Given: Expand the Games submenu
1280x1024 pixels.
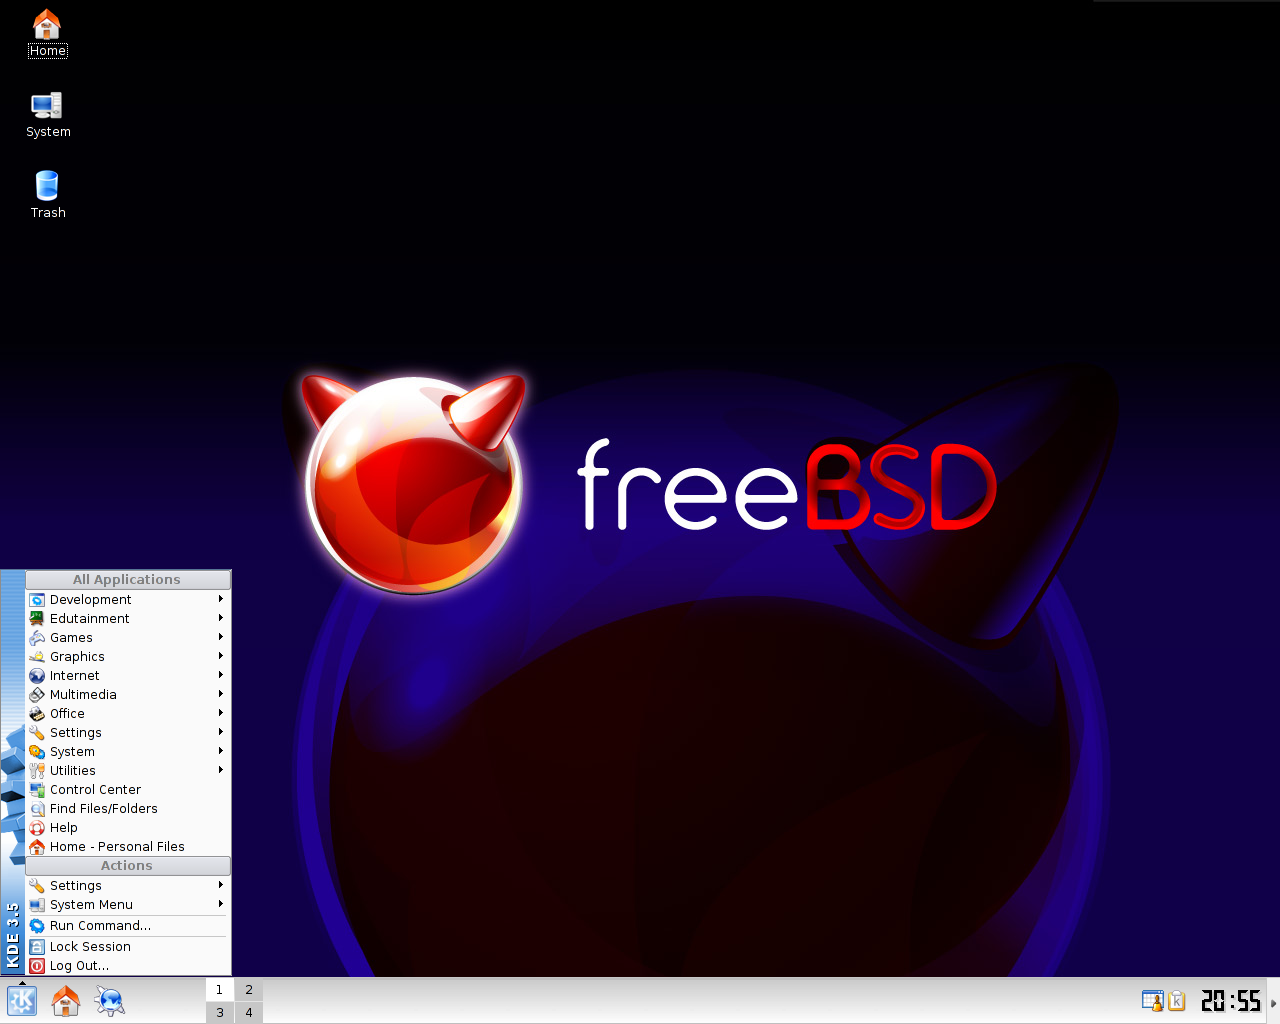Looking at the screenshot, I should pyautogui.click(x=128, y=638).
